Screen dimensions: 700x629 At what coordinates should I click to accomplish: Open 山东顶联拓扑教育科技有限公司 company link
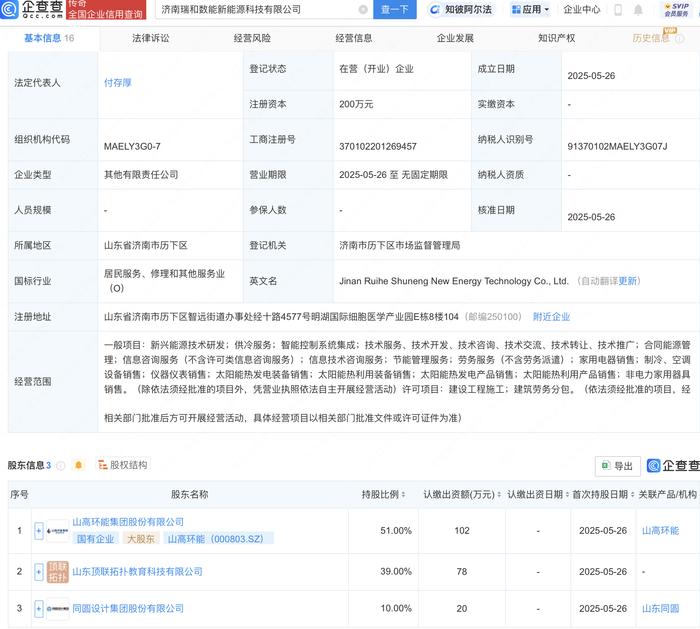[x=137, y=571]
